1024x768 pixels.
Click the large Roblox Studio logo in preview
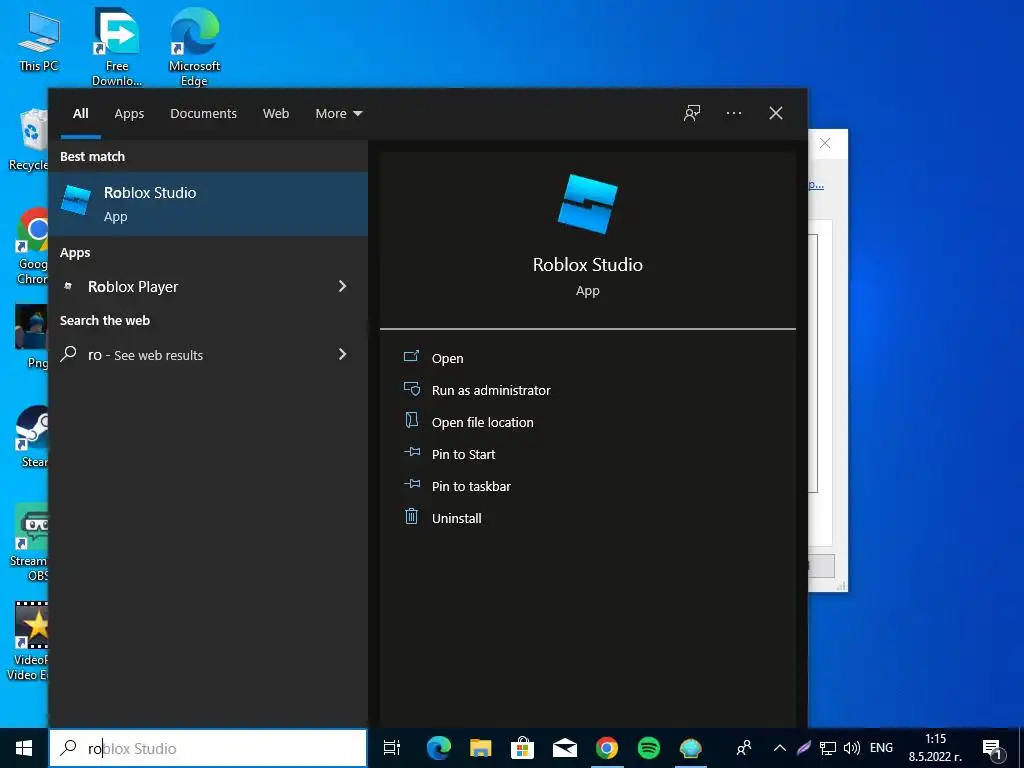click(587, 204)
